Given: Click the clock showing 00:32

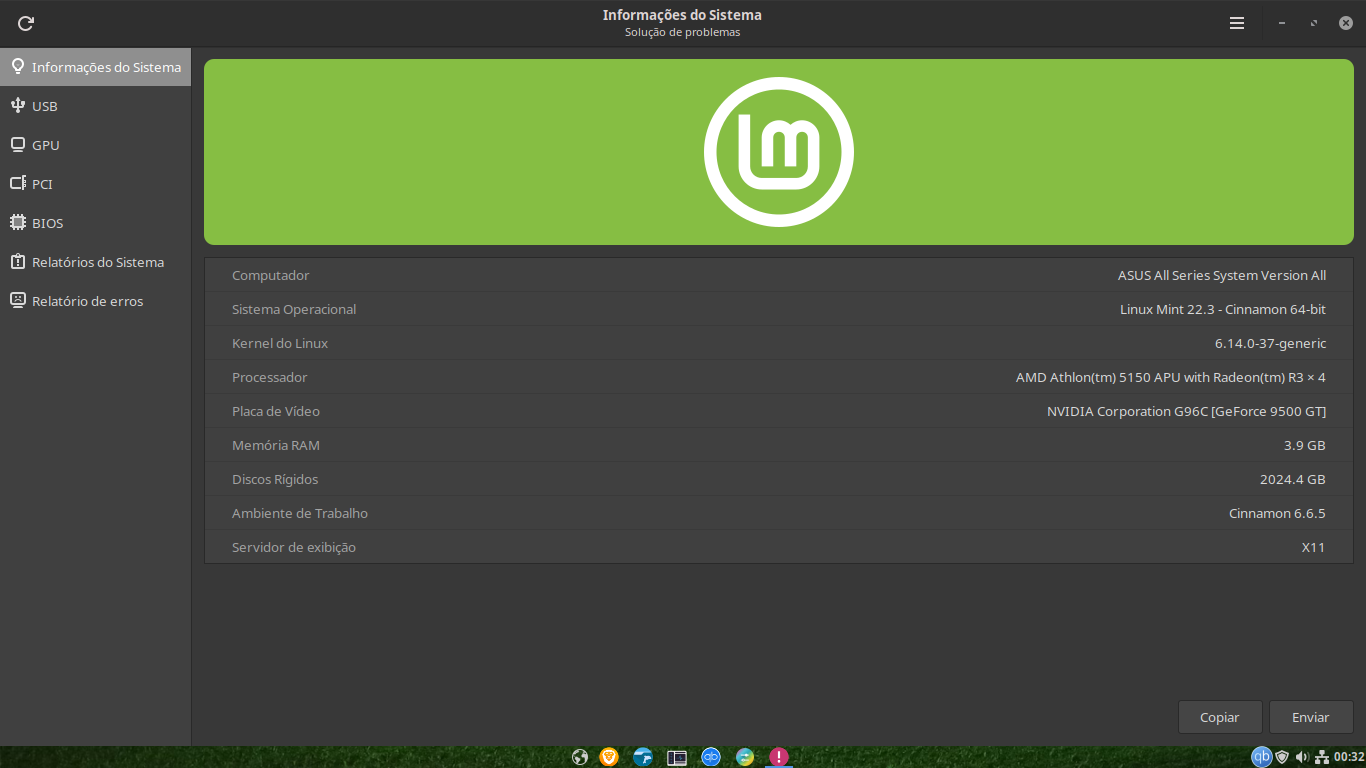Looking at the screenshot, I should tap(1349, 757).
